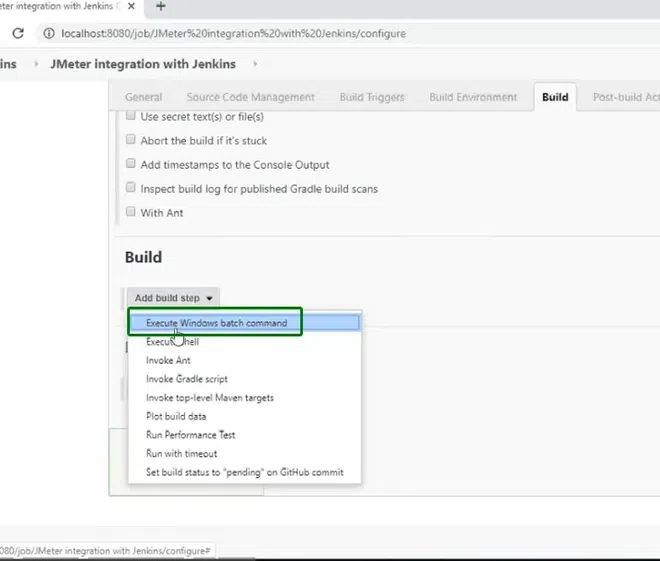Open a new browser tab

coord(160,6)
